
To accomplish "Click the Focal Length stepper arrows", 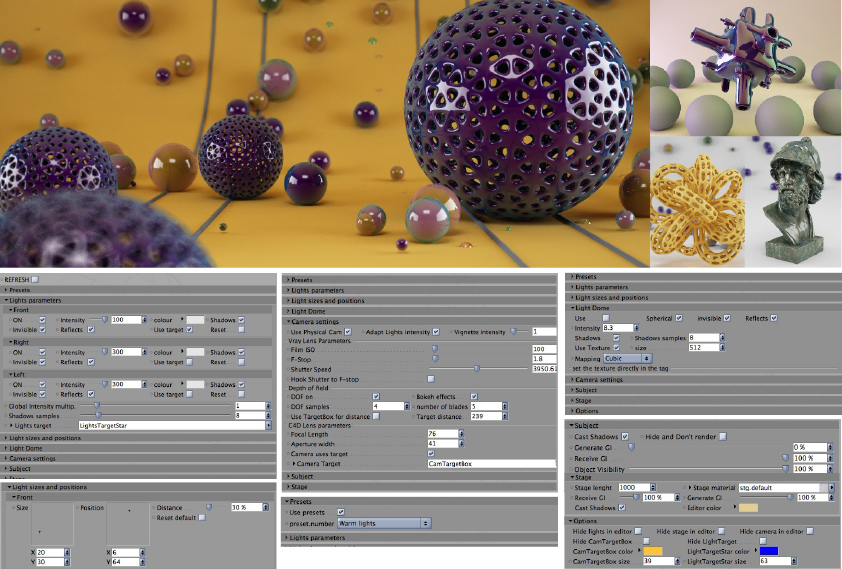I will 461,434.
